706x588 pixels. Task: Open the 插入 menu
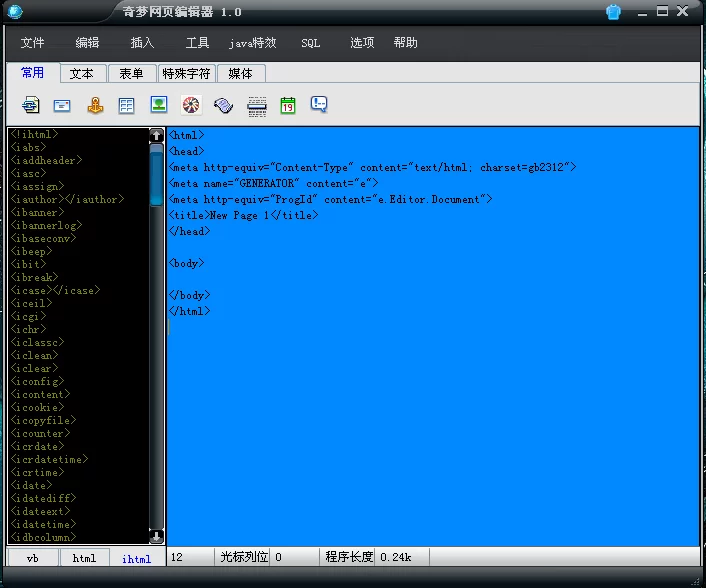(142, 43)
